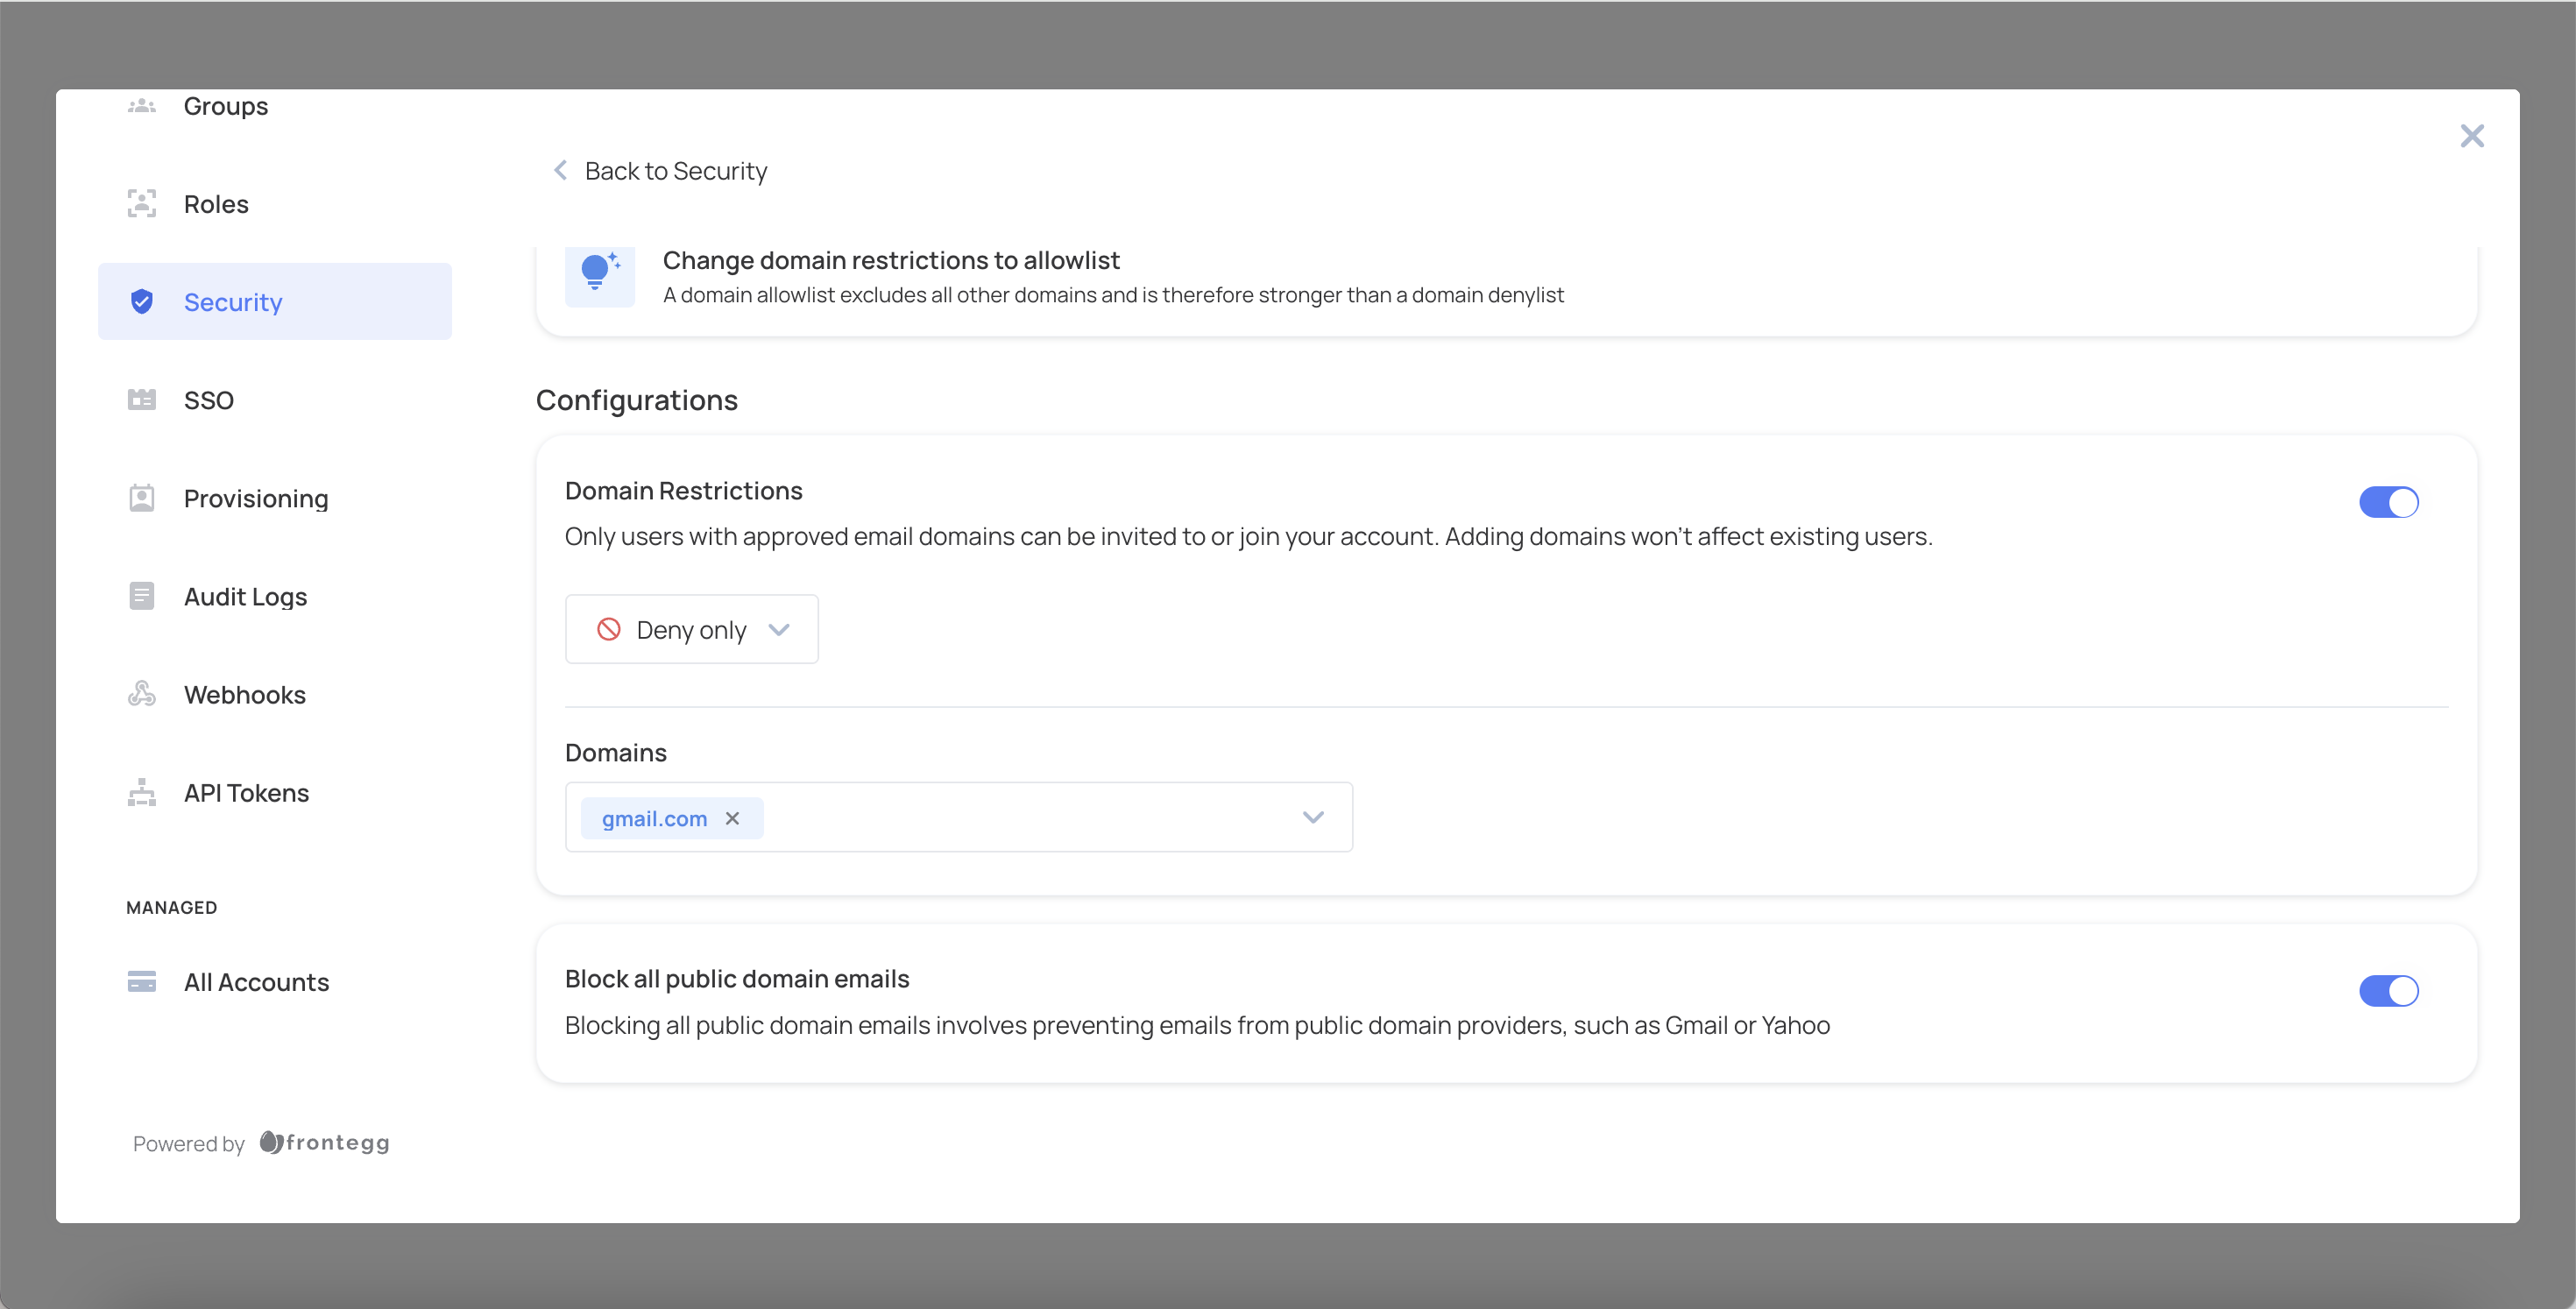Click the SSO sidebar icon
The image size is (2576, 1309).
pos(142,400)
